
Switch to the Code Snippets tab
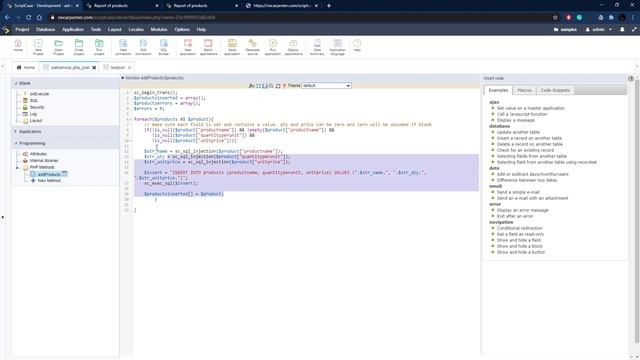click(x=555, y=90)
